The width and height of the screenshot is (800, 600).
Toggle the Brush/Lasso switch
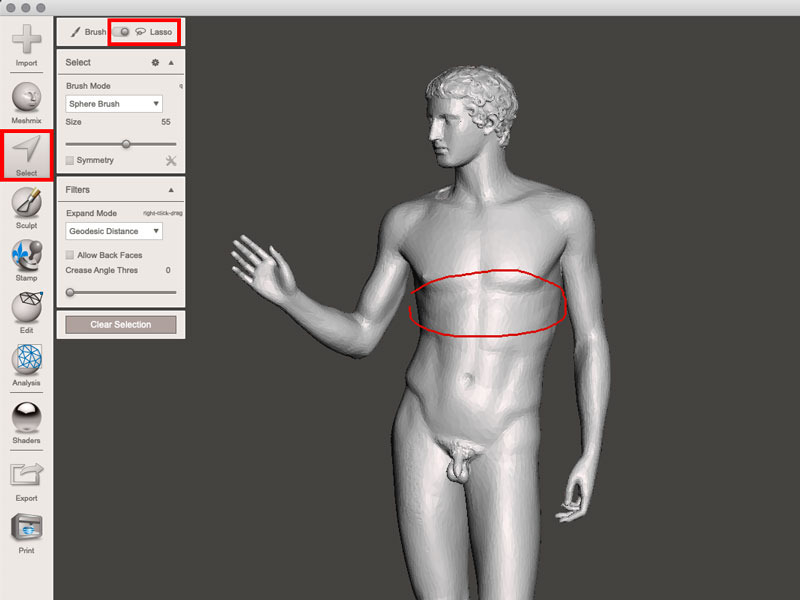[122, 32]
